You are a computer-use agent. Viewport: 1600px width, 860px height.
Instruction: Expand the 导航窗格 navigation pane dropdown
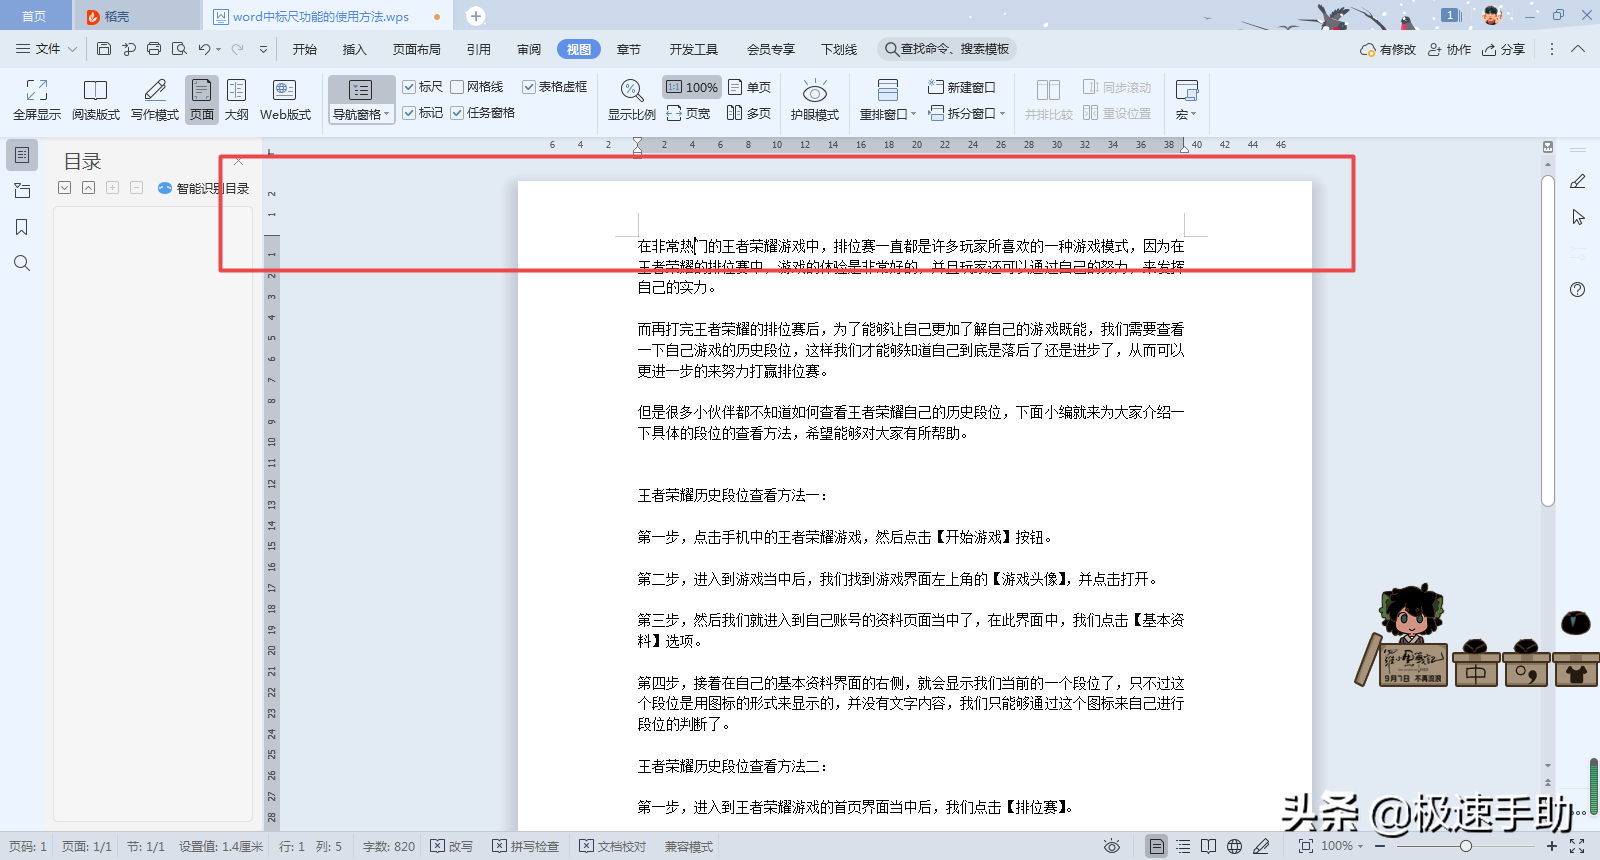pos(361,115)
